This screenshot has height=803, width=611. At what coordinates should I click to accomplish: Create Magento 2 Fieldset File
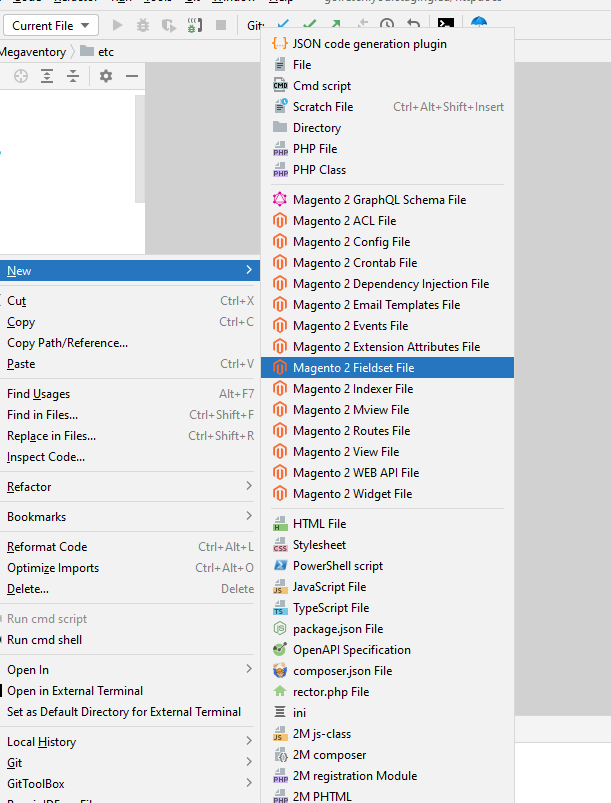[x=387, y=368]
